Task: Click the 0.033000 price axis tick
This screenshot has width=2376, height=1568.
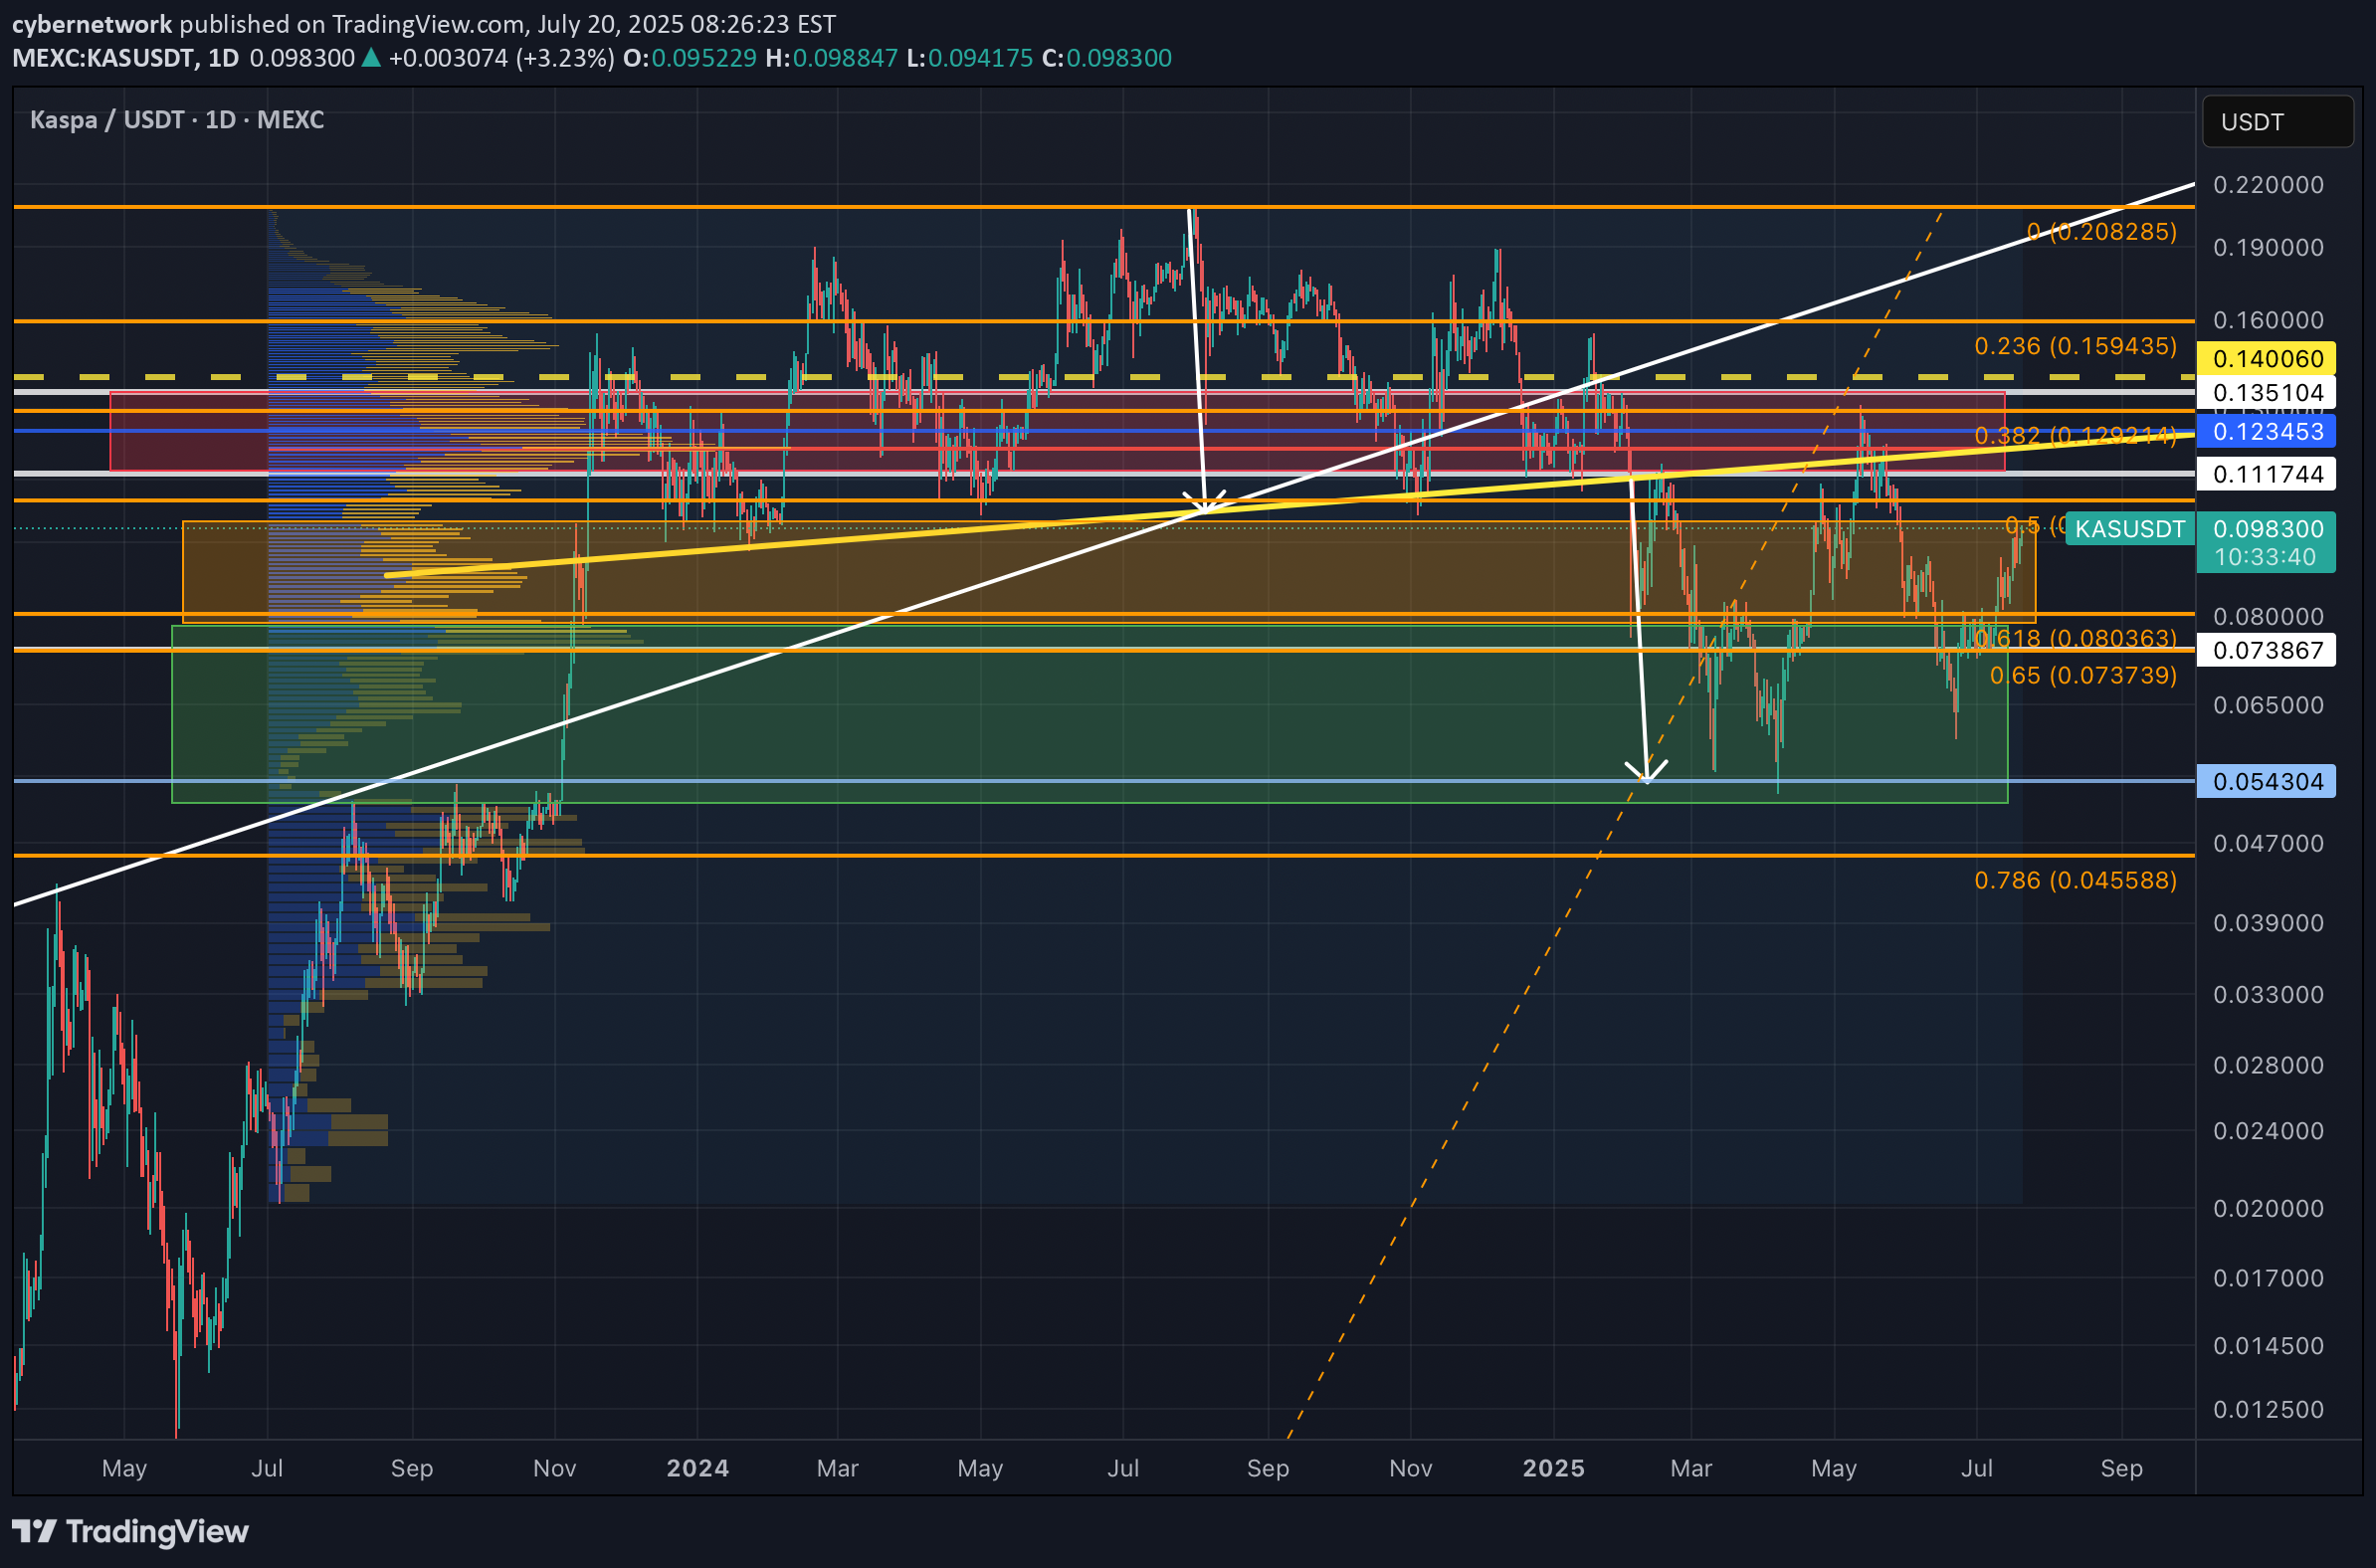Action: (x=2268, y=994)
